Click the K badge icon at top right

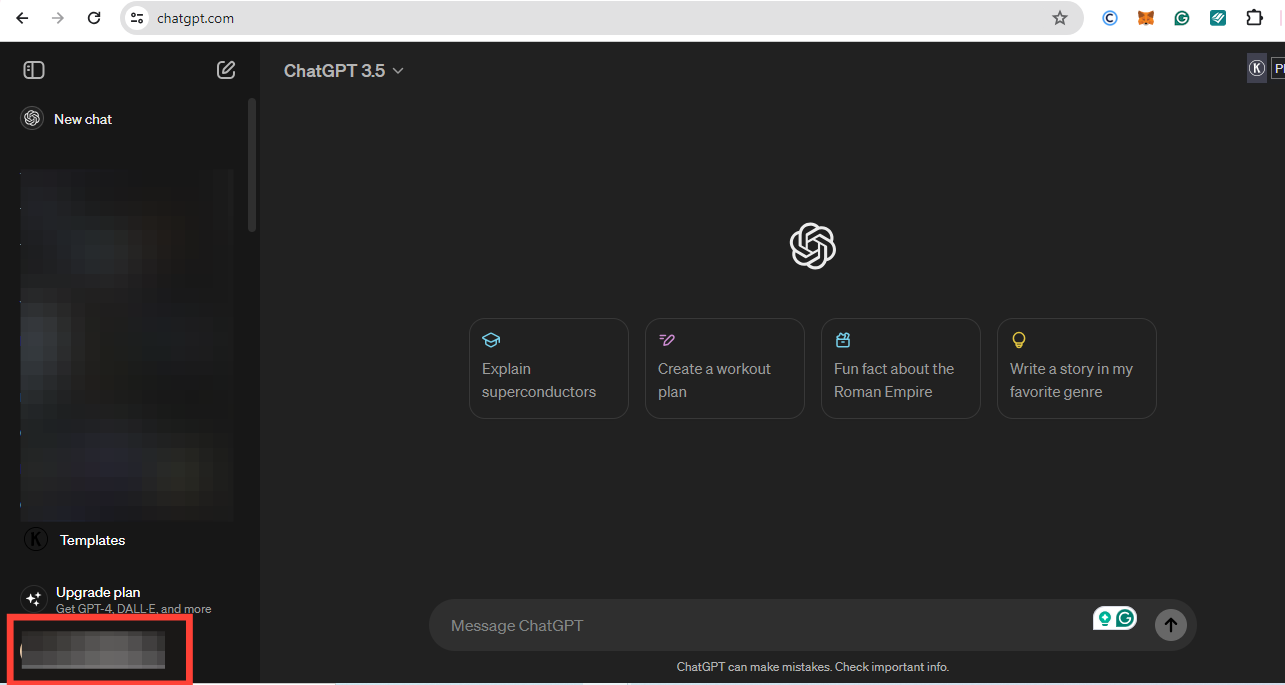(x=1257, y=69)
